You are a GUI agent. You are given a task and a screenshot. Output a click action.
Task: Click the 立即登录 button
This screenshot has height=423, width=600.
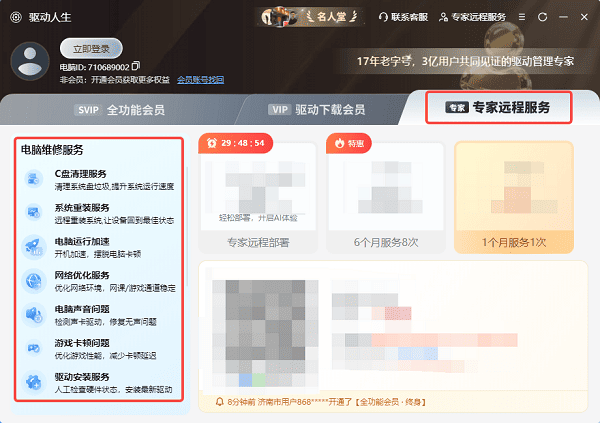pos(91,49)
